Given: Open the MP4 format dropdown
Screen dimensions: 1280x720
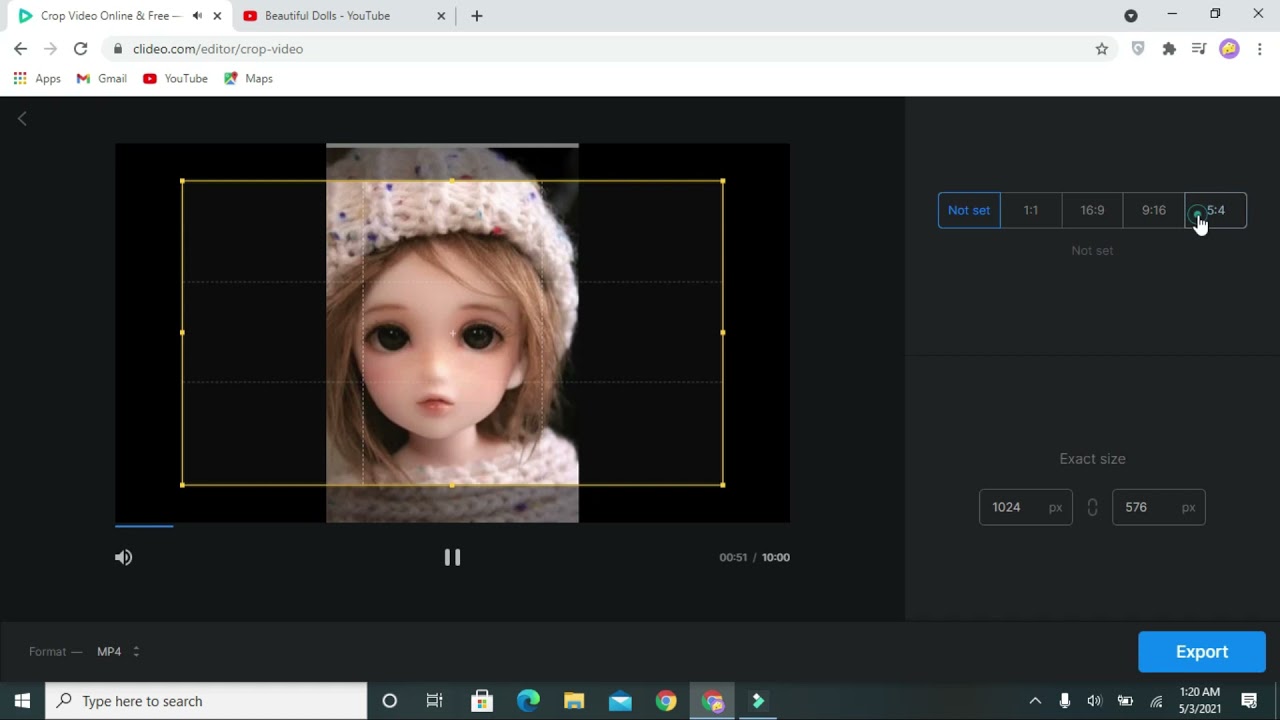Looking at the screenshot, I should click(118, 651).
